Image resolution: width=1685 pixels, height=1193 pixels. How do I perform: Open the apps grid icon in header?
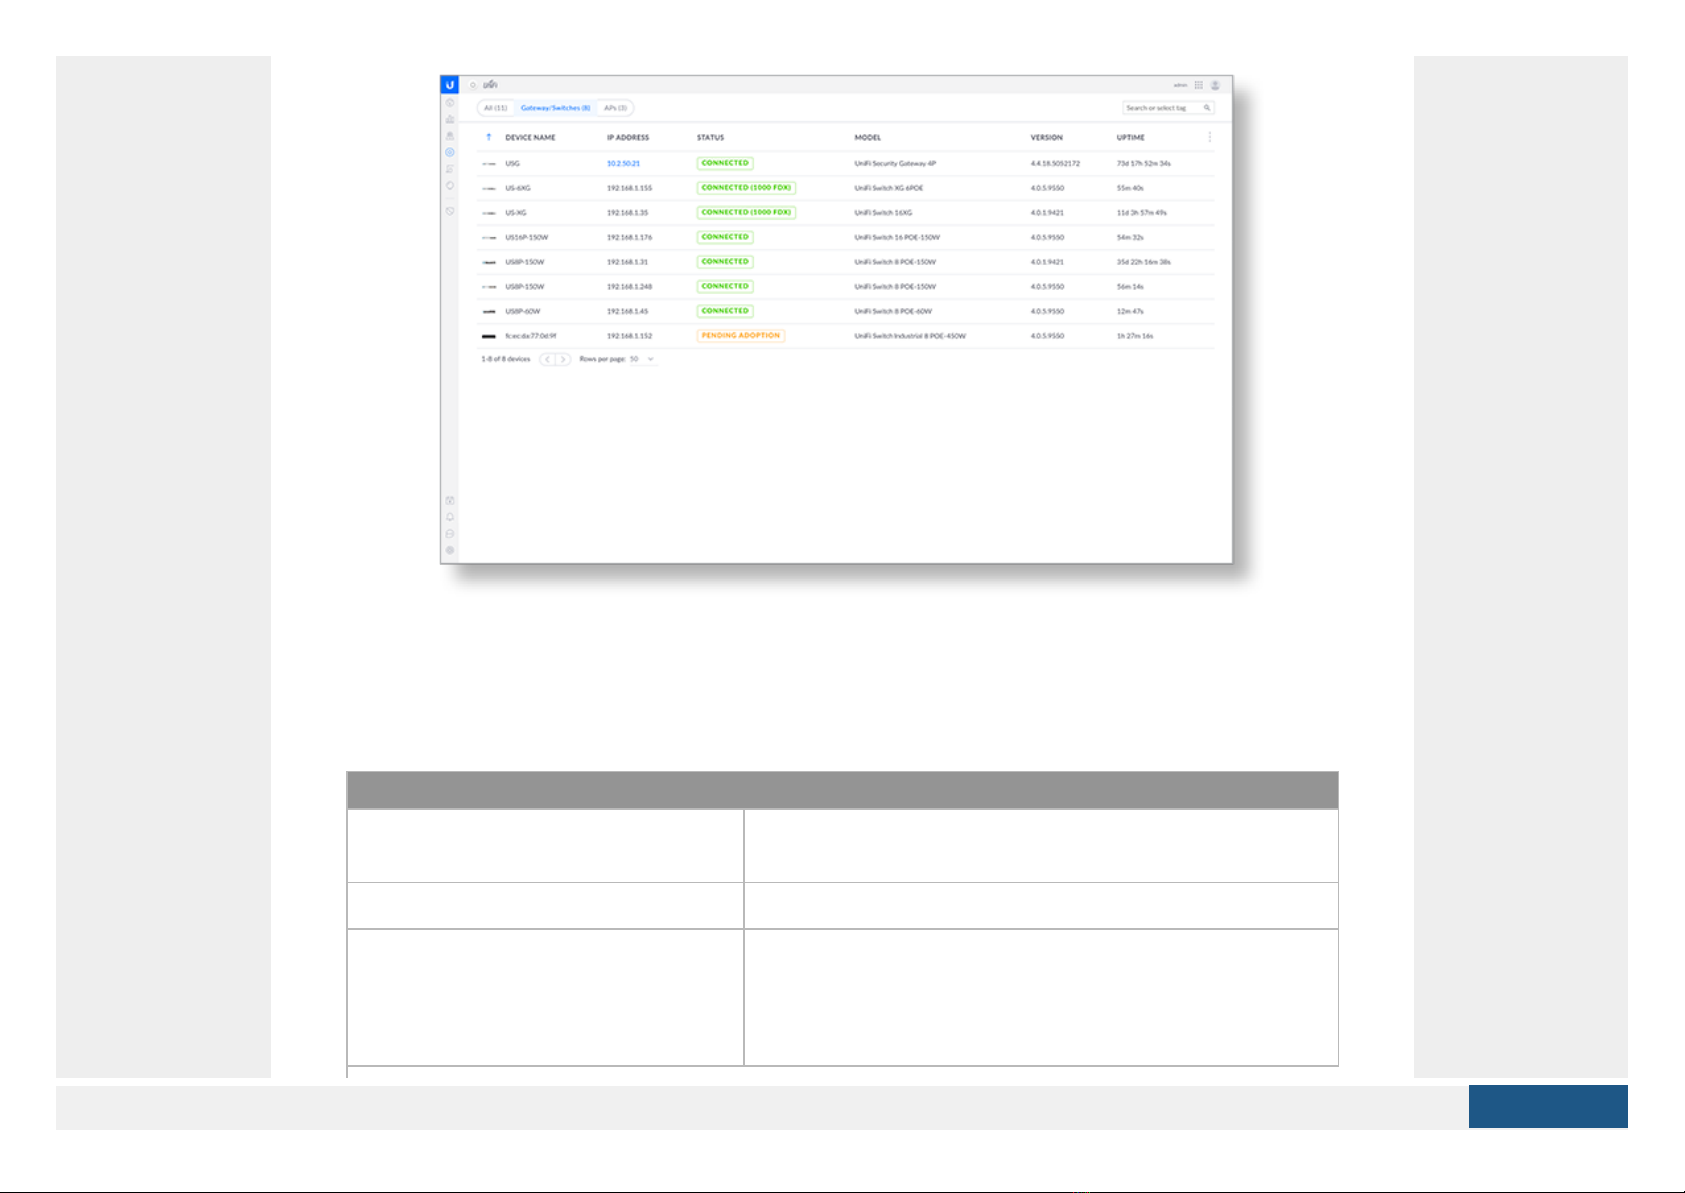click(x=1199, y=85)
